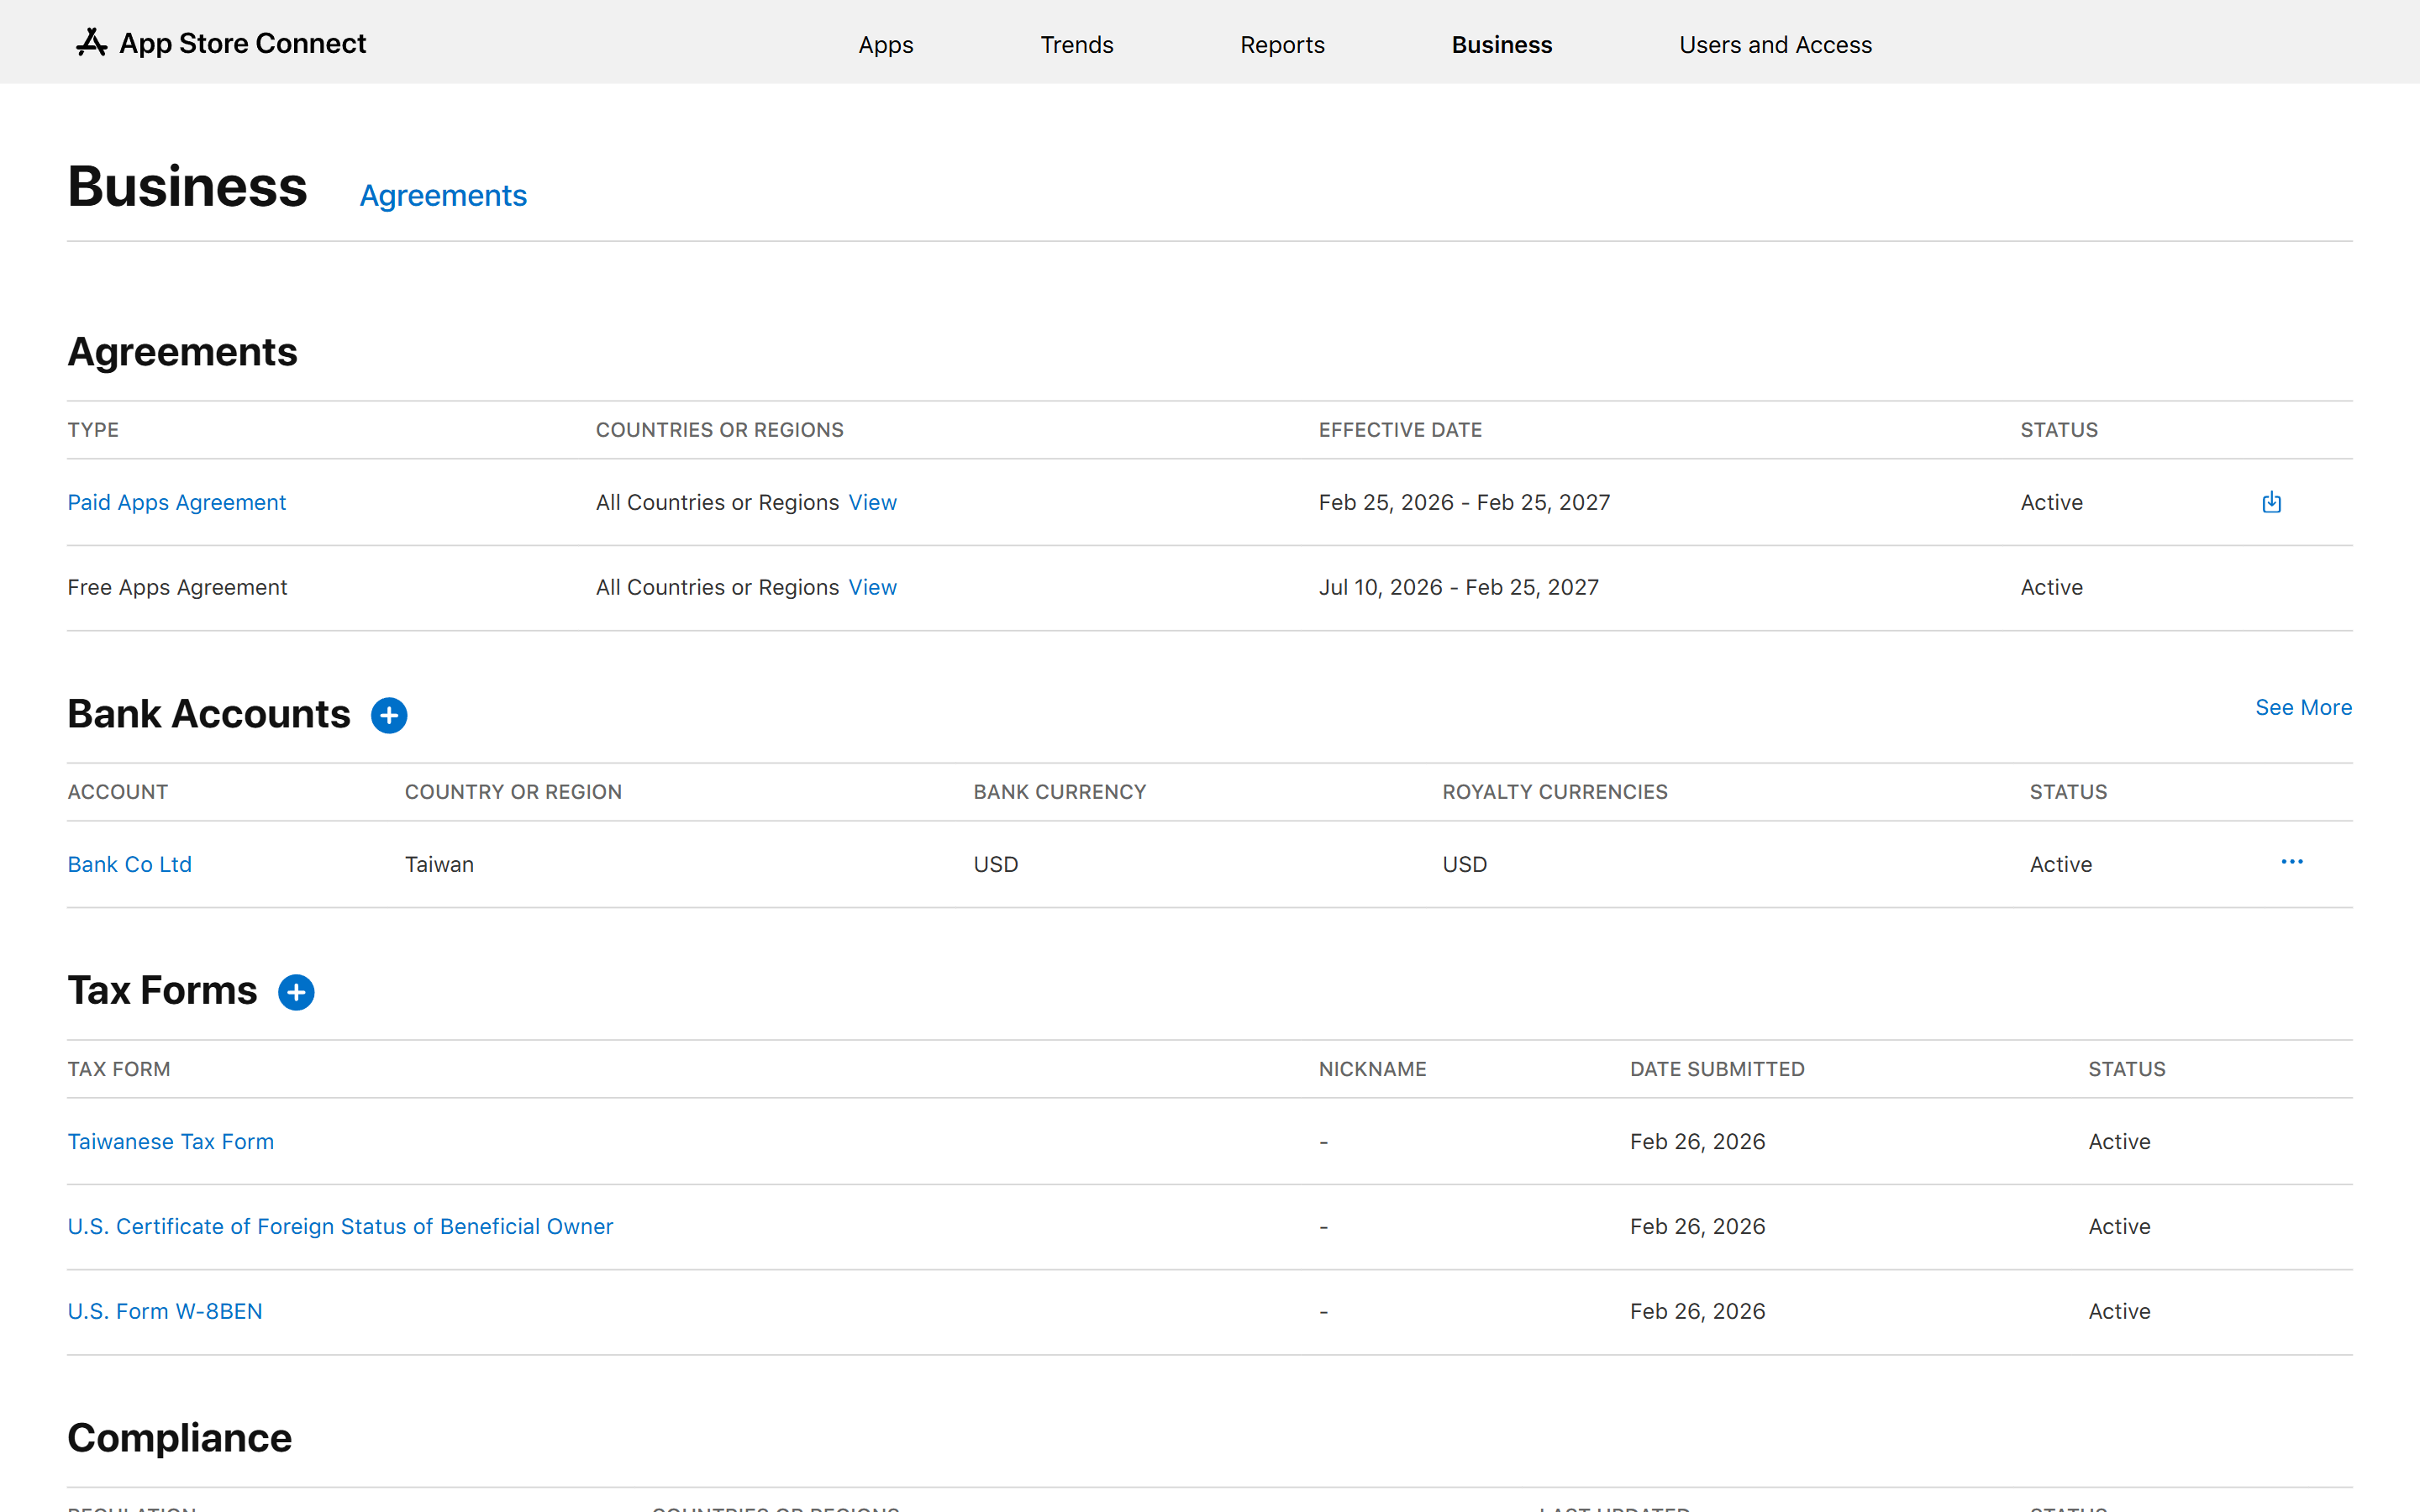This screenshot has width=2420, height=1512.
Task: Click Taiwan in the bank accounts table
Action: point(439,865)
